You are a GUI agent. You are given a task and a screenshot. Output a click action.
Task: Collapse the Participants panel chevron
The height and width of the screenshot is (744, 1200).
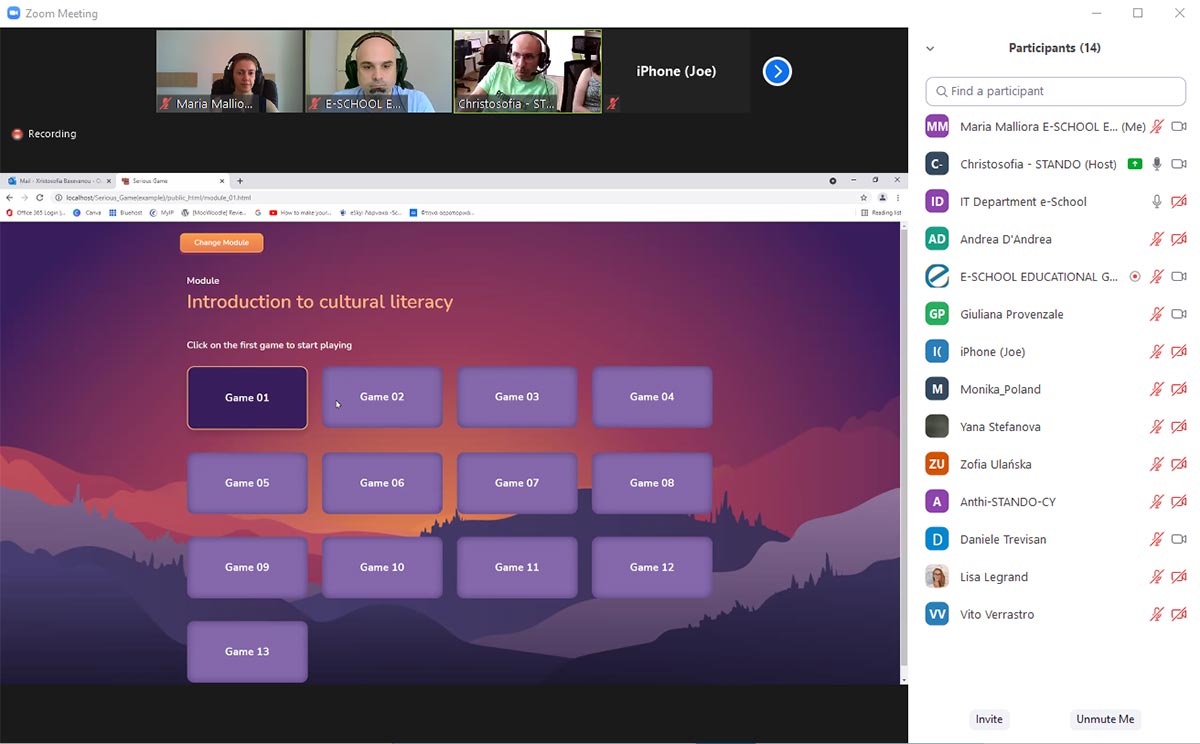point(930,48)
